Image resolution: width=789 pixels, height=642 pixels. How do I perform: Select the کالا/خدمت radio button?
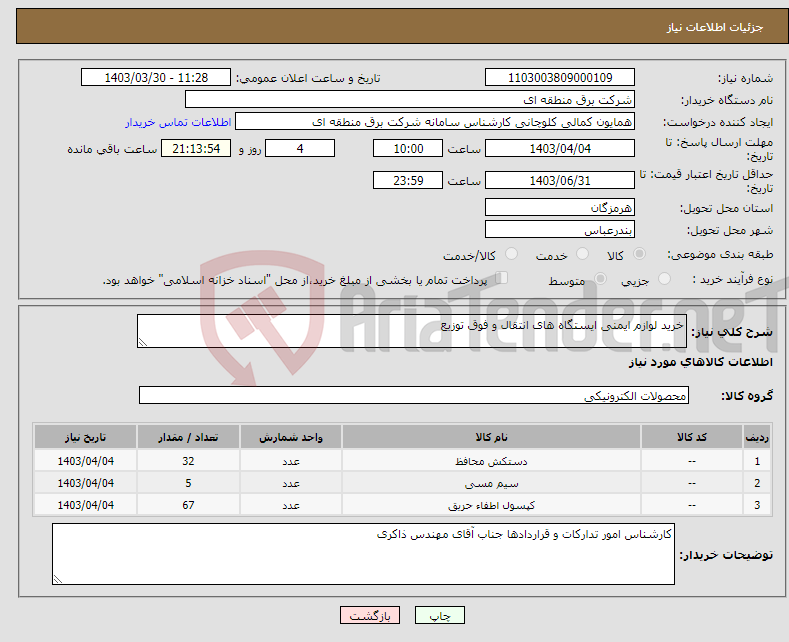point(511,254)
